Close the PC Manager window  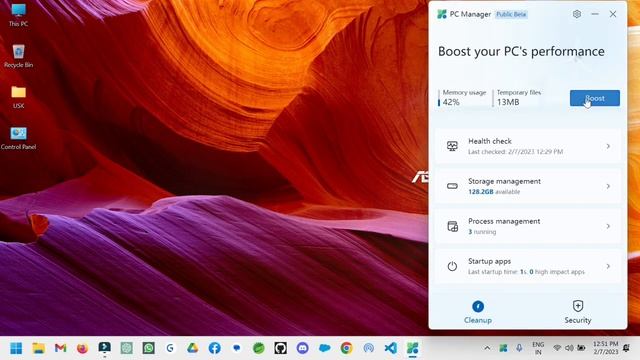(613, 14)
